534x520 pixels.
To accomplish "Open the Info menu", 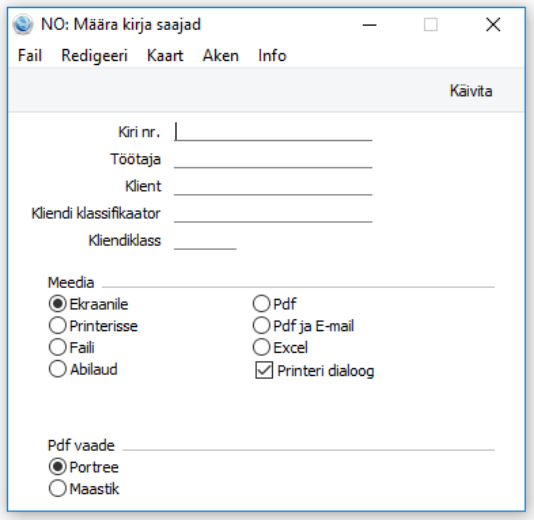I will tap(272, 56).
